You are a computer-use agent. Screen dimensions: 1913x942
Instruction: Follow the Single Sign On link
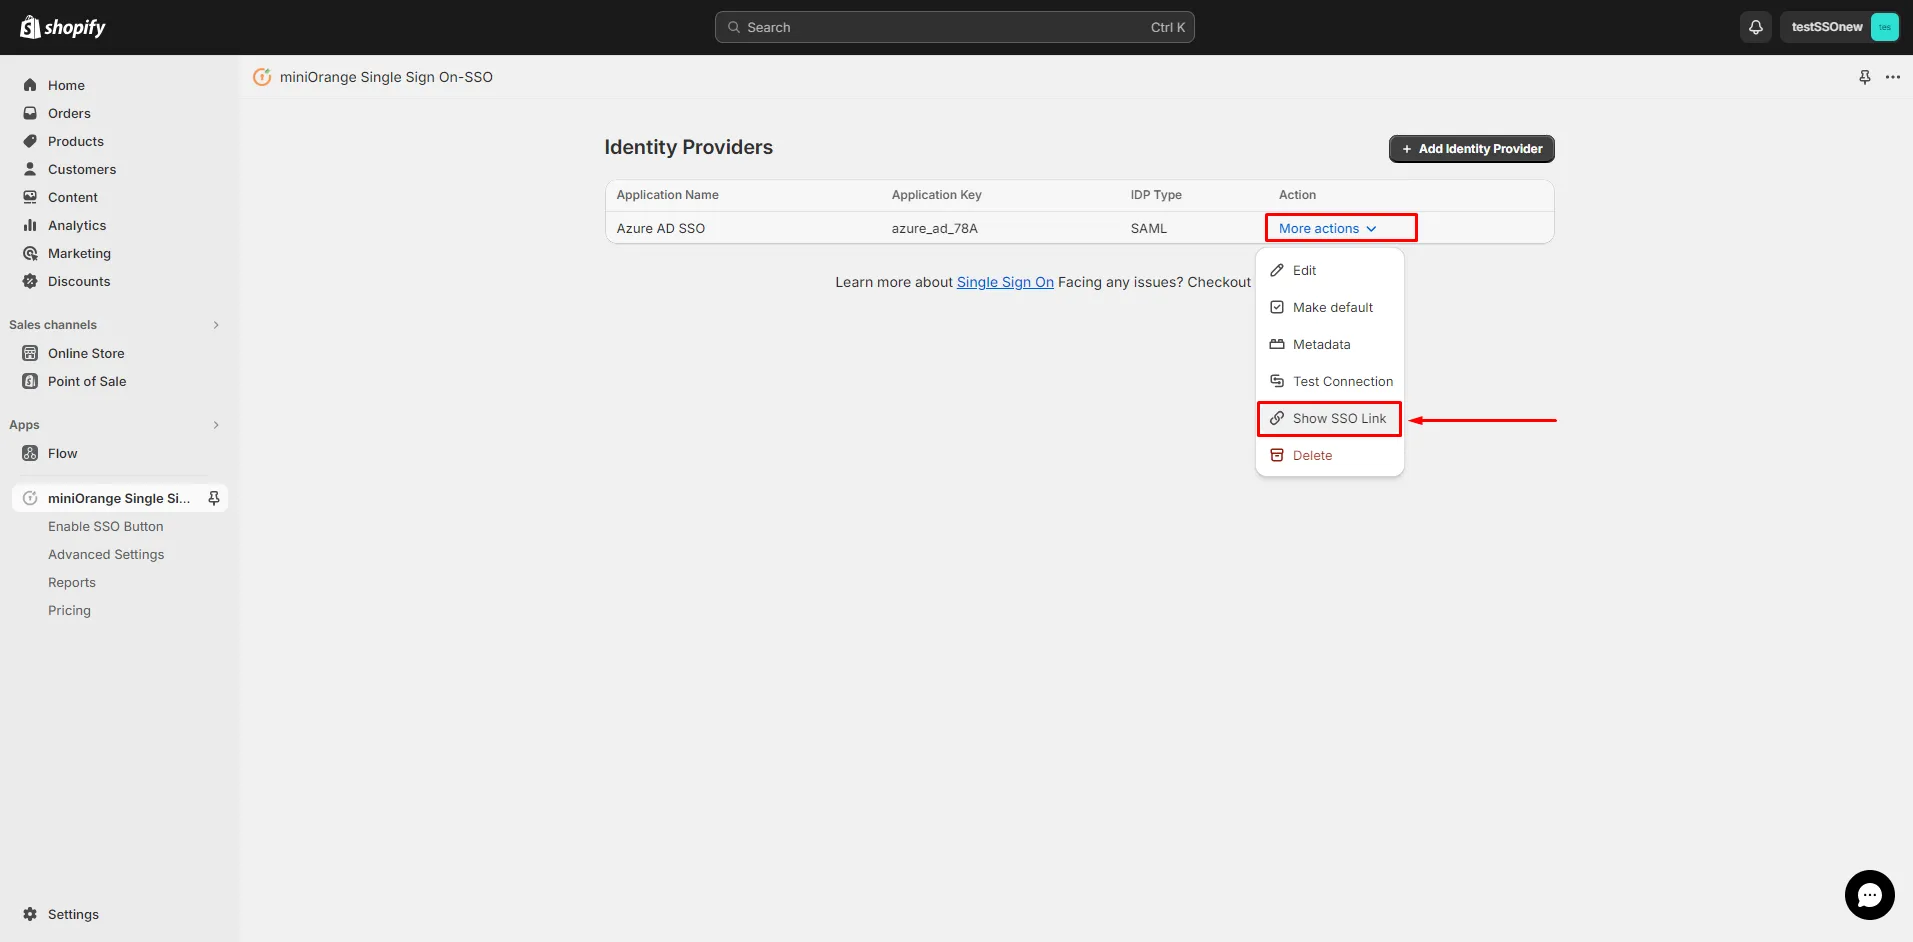(x=1005, y=282)
